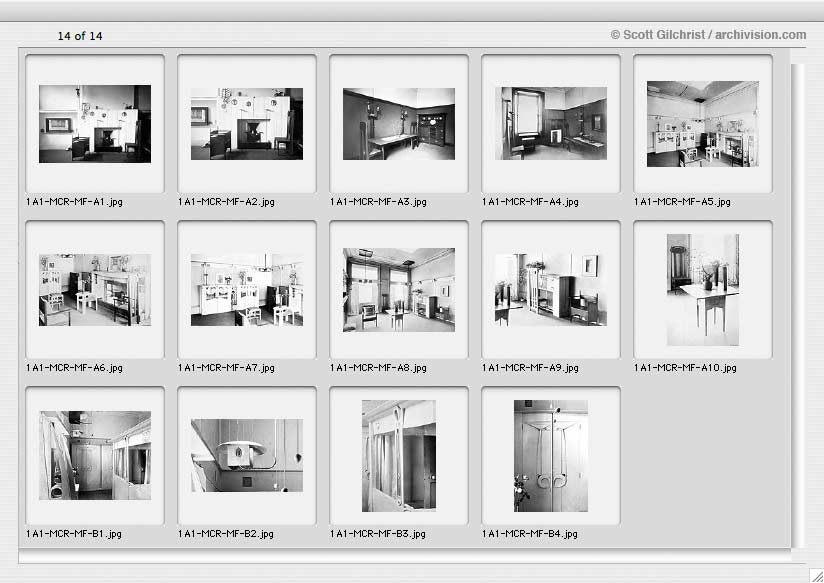Click the vertical scrollbar beside the thumbnails
This screenshot has height=583, width=824.
pos(797,306)
